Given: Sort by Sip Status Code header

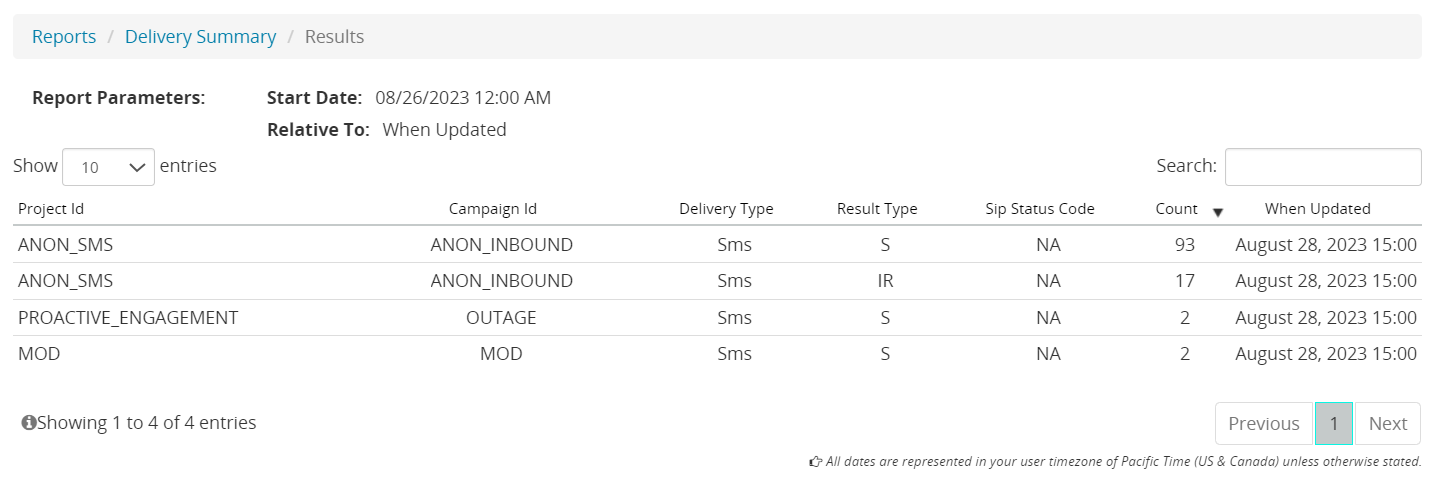Looking at the screenshot, I should point(1039,209).
